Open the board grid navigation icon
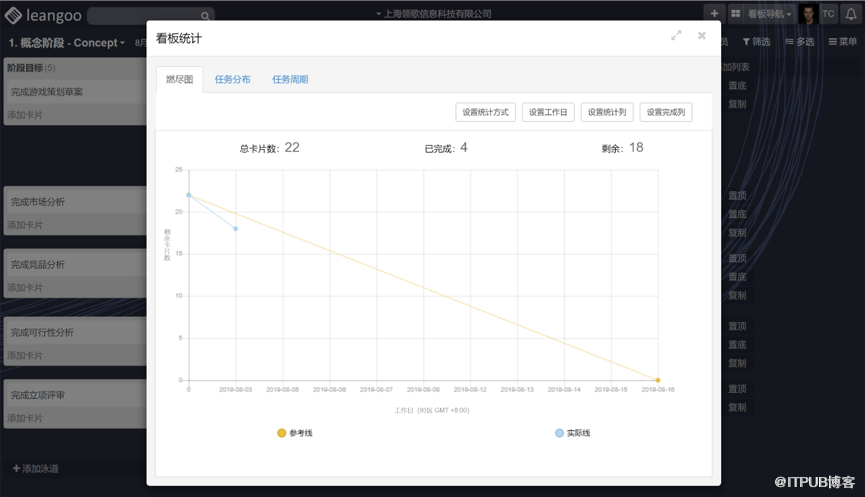The width and height of the screenshot is (865, 497). click(x=735, y=14)
